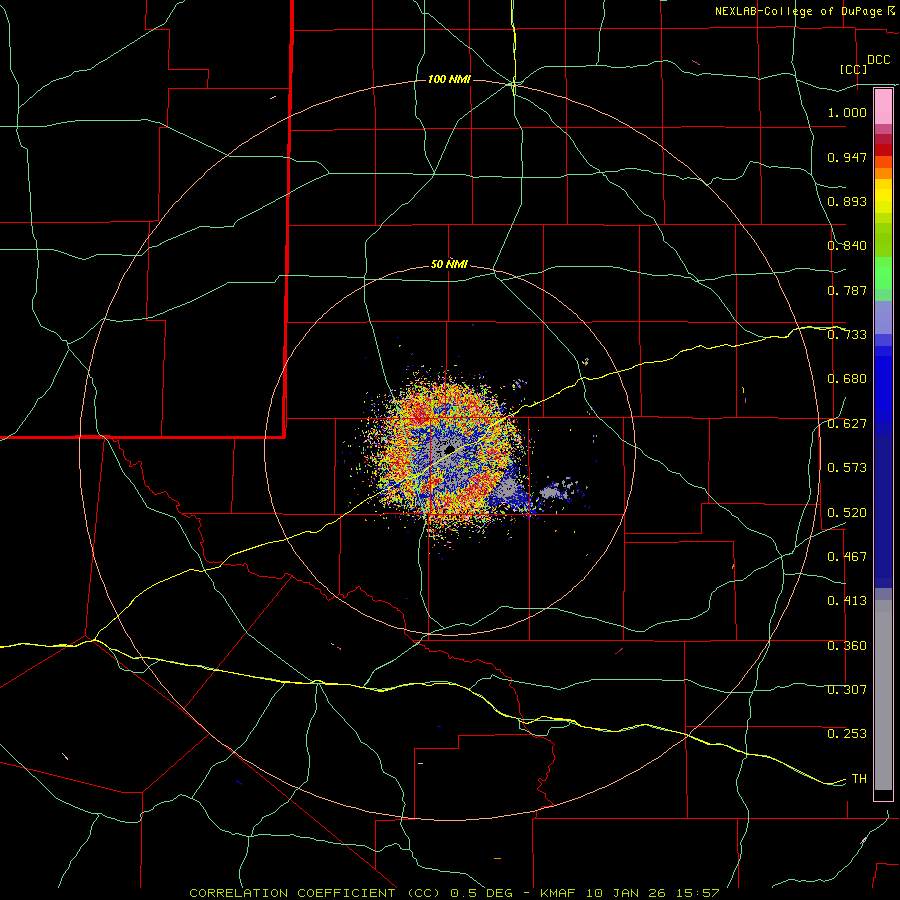900x900 pixels.
Task: Select the 0.680 scale value
Action: pyautogui.click(x=847, y=379)
